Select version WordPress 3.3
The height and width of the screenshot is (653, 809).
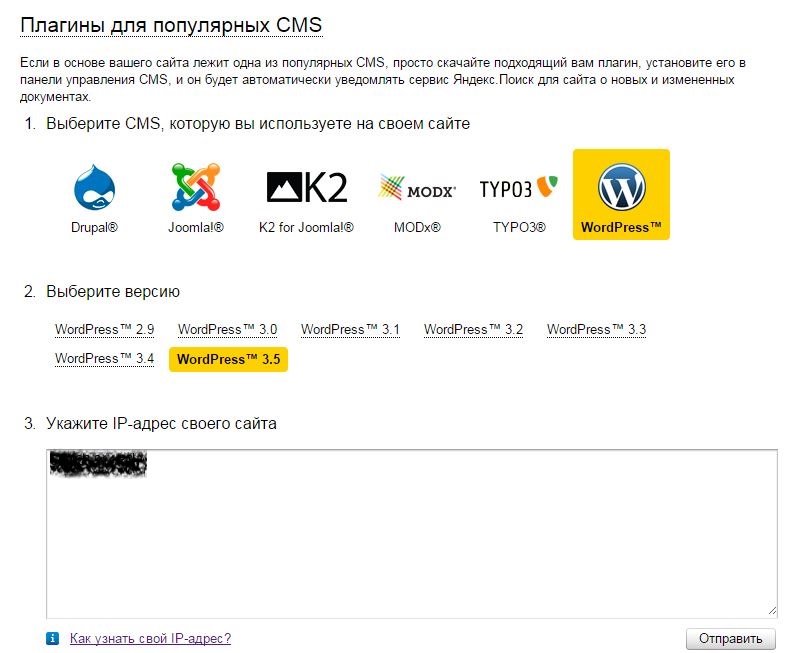[x=596, y=329]
